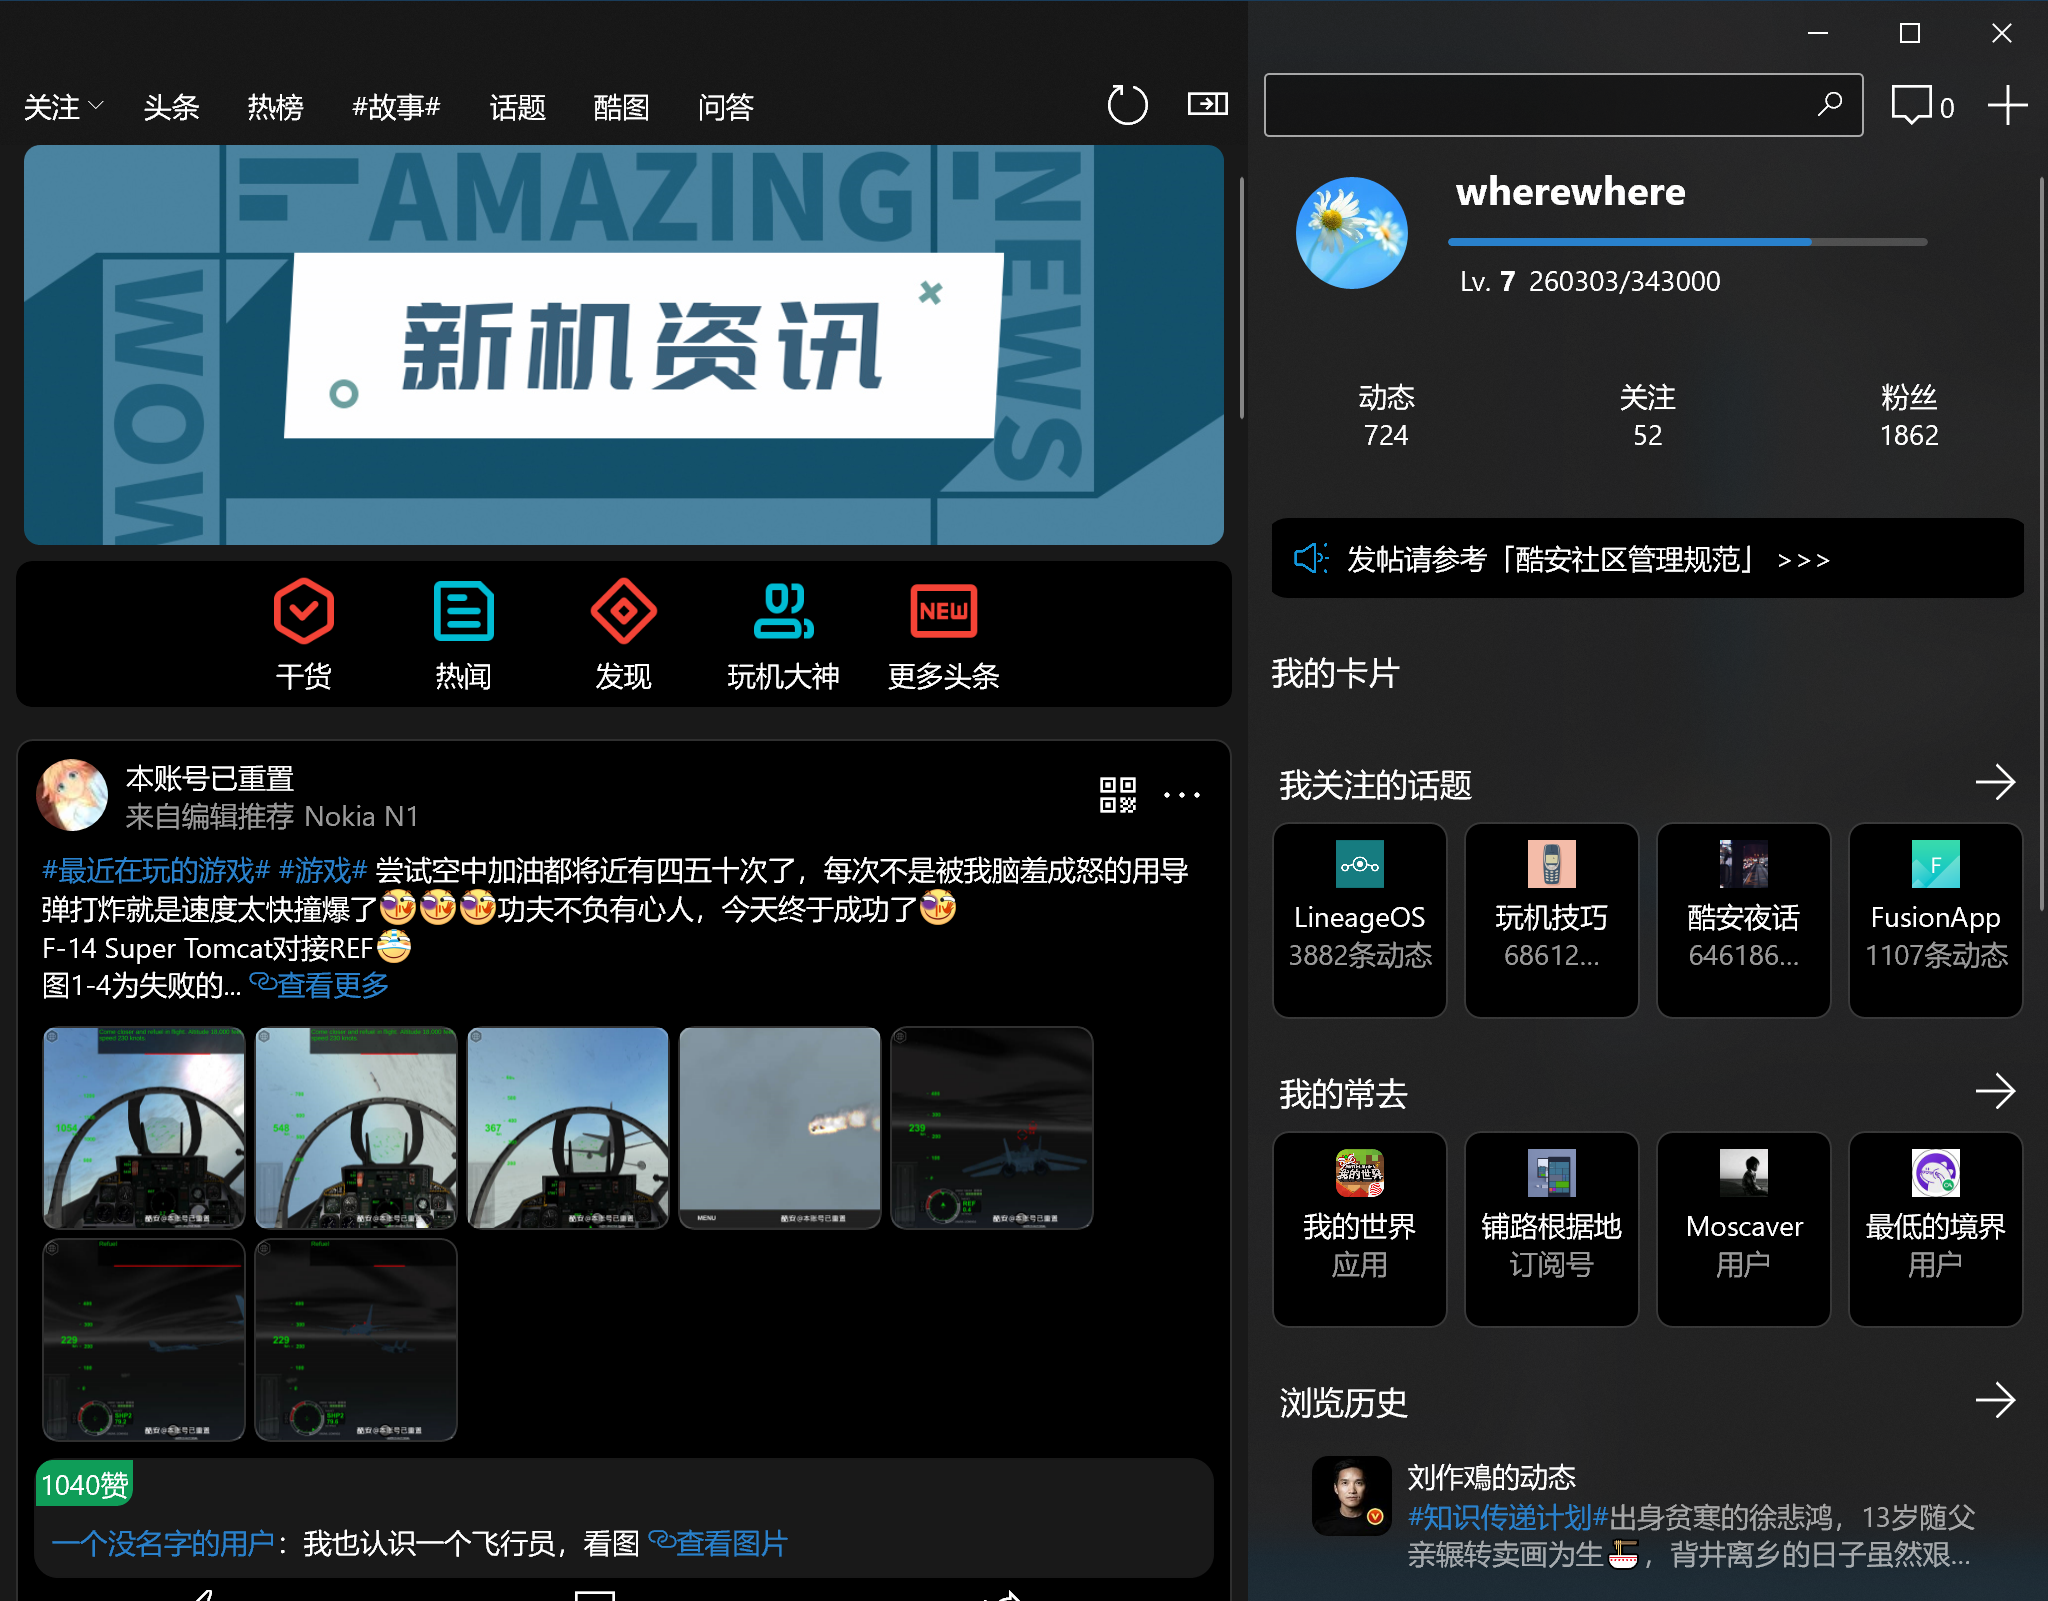Expand 浏览历史 section arrow
This screenshot has height=1601, width=2048.
1995,1401
